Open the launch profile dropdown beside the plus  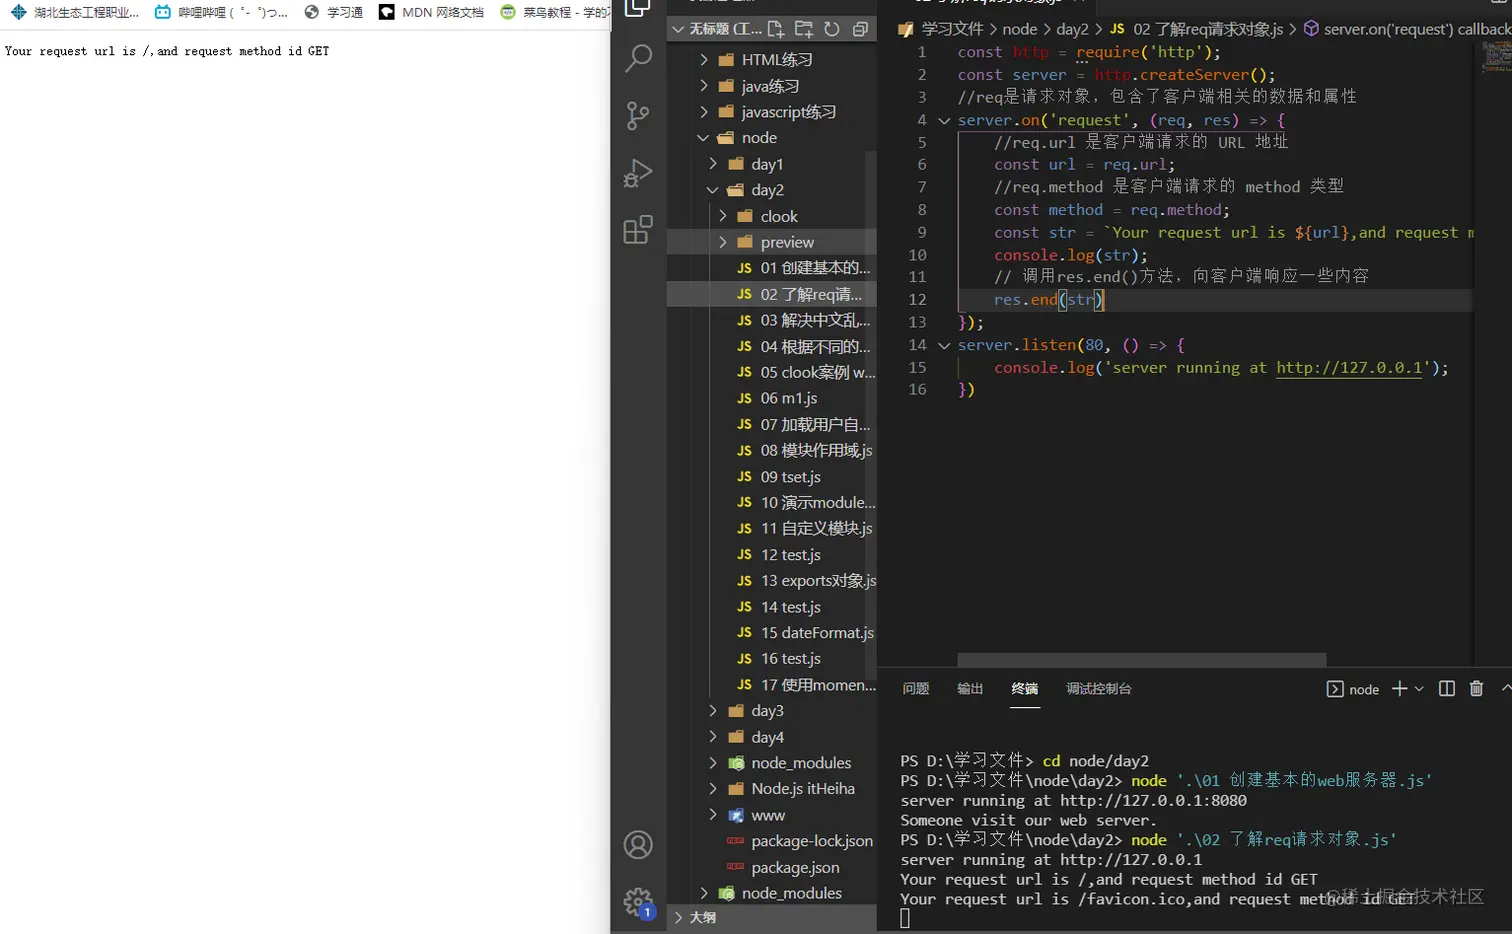click(x=1419, y=689)
